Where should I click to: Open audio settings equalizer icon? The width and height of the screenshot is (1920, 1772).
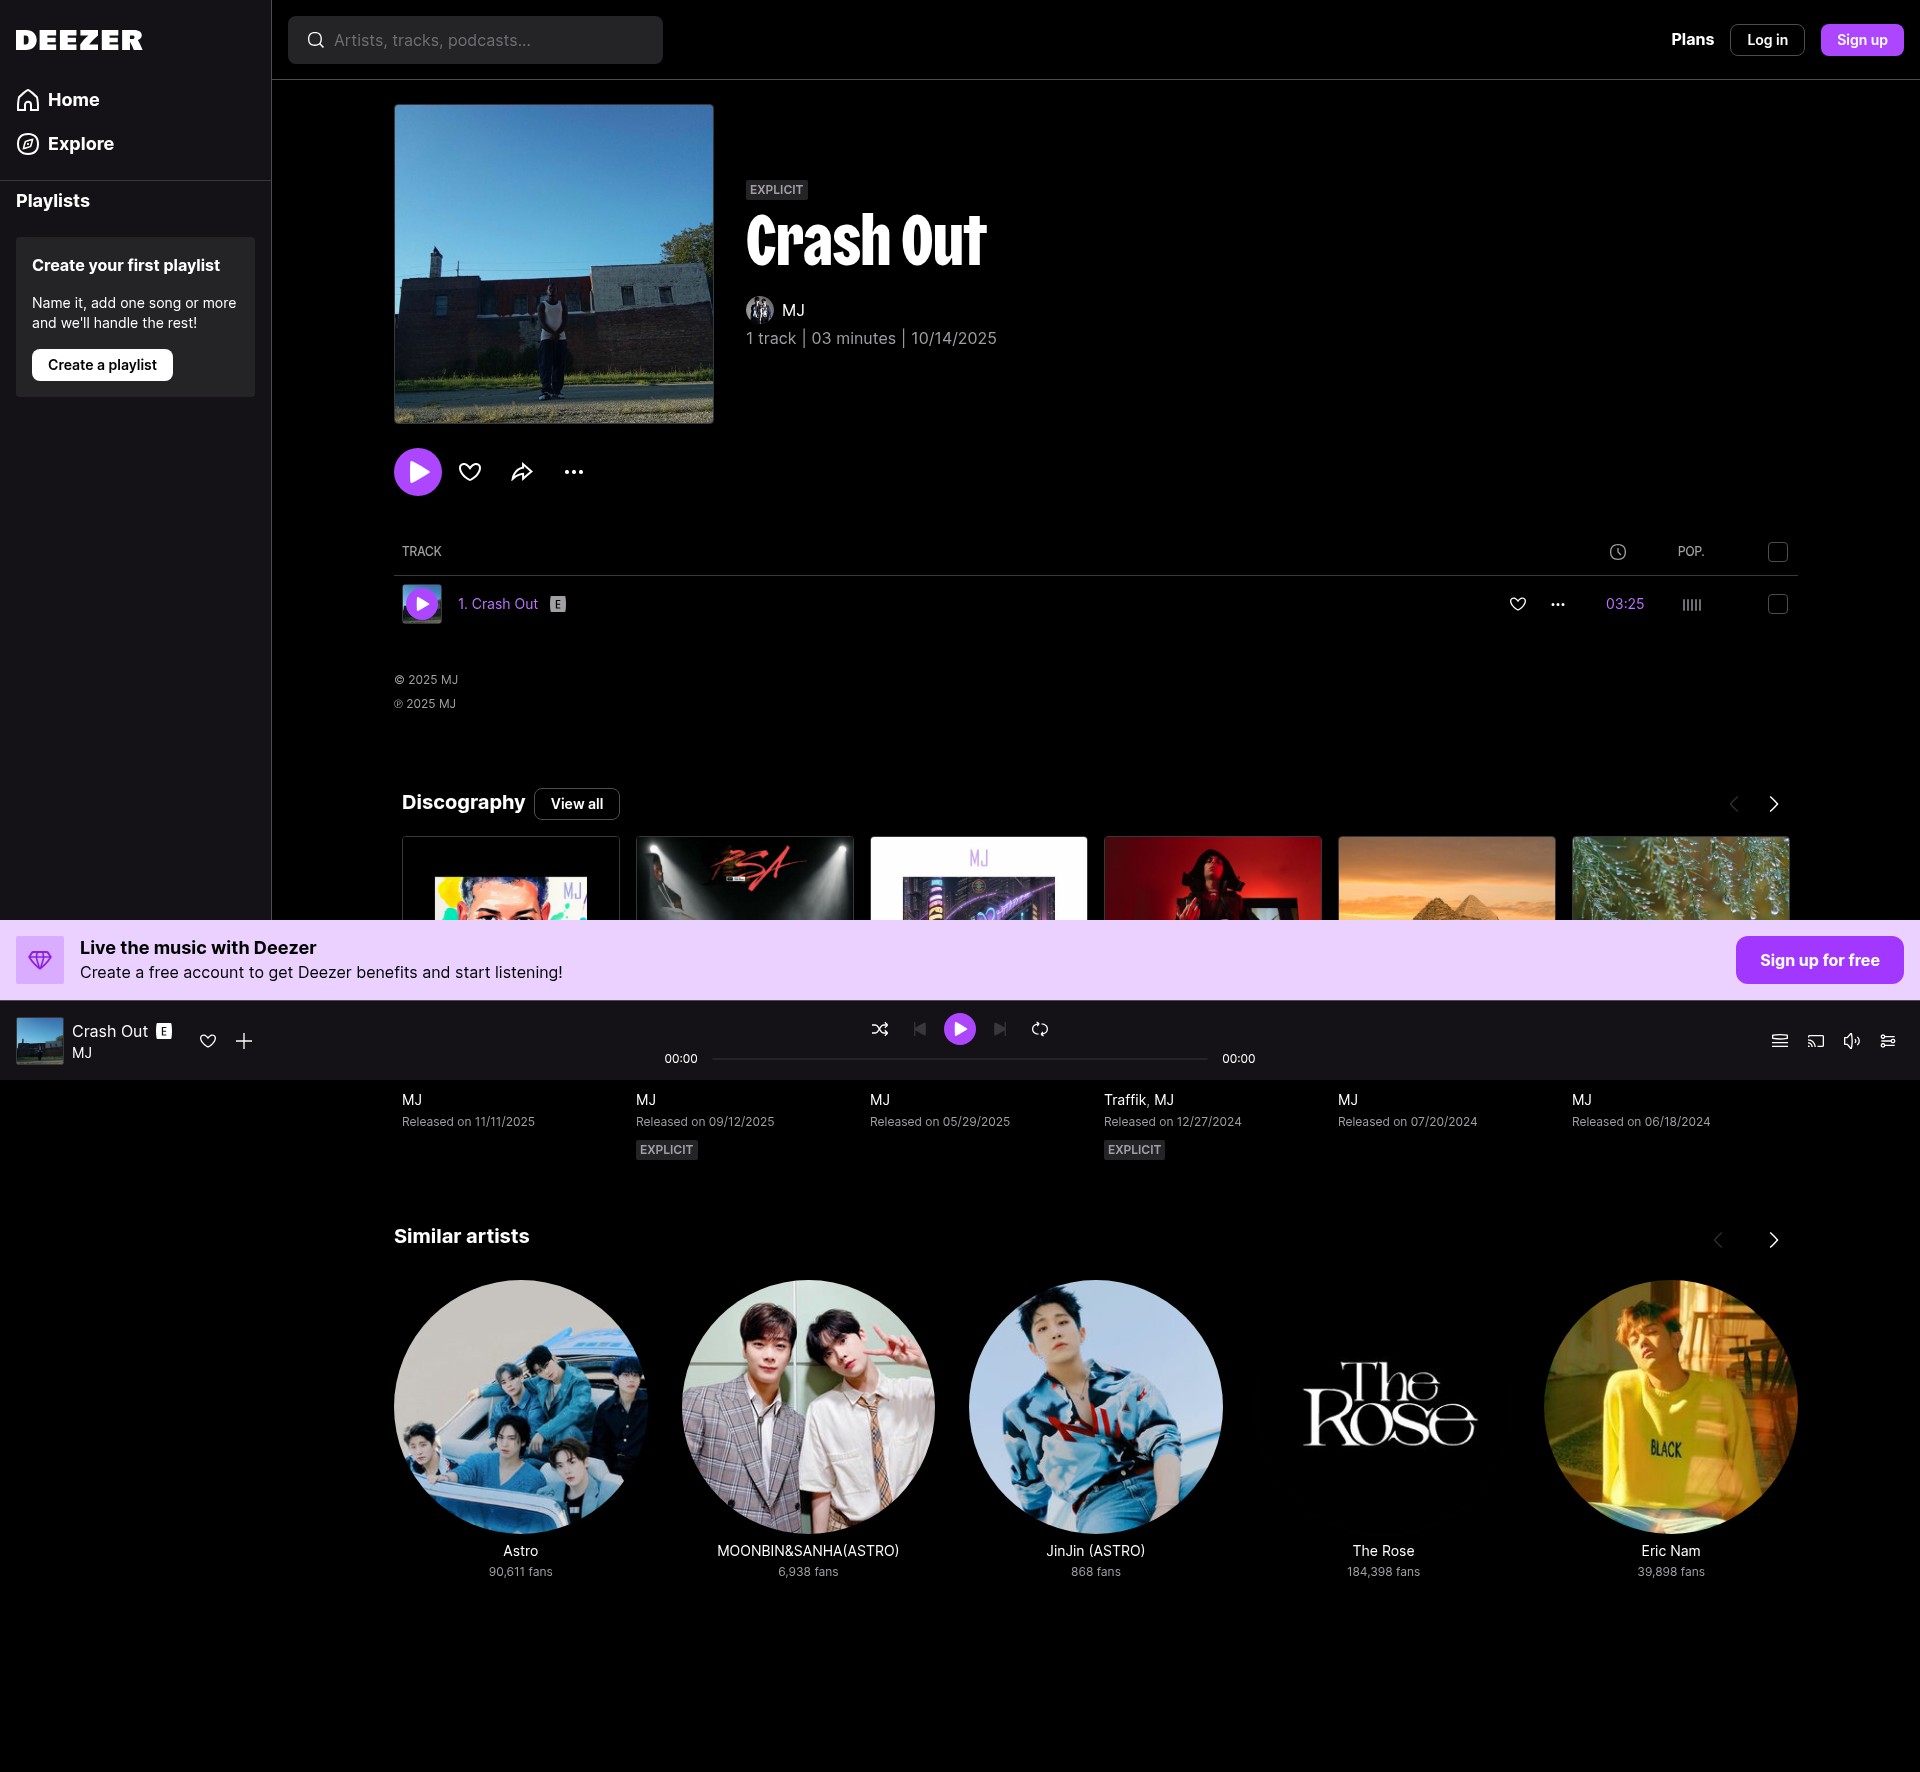click(x=1888, y=1041)
